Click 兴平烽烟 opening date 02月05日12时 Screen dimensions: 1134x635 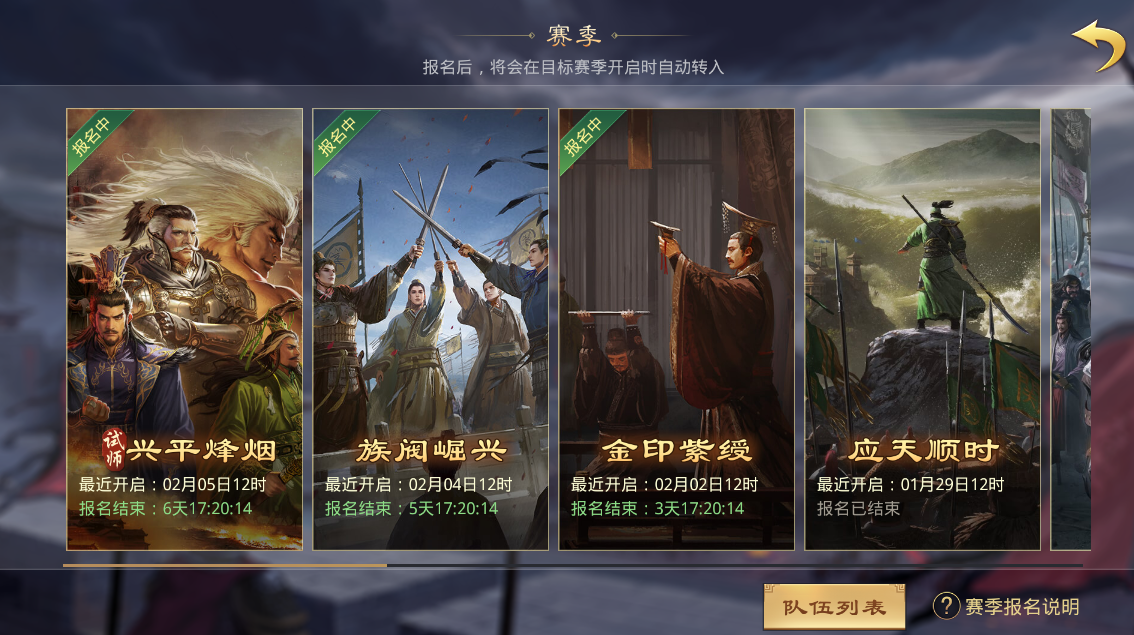[214, 485]
